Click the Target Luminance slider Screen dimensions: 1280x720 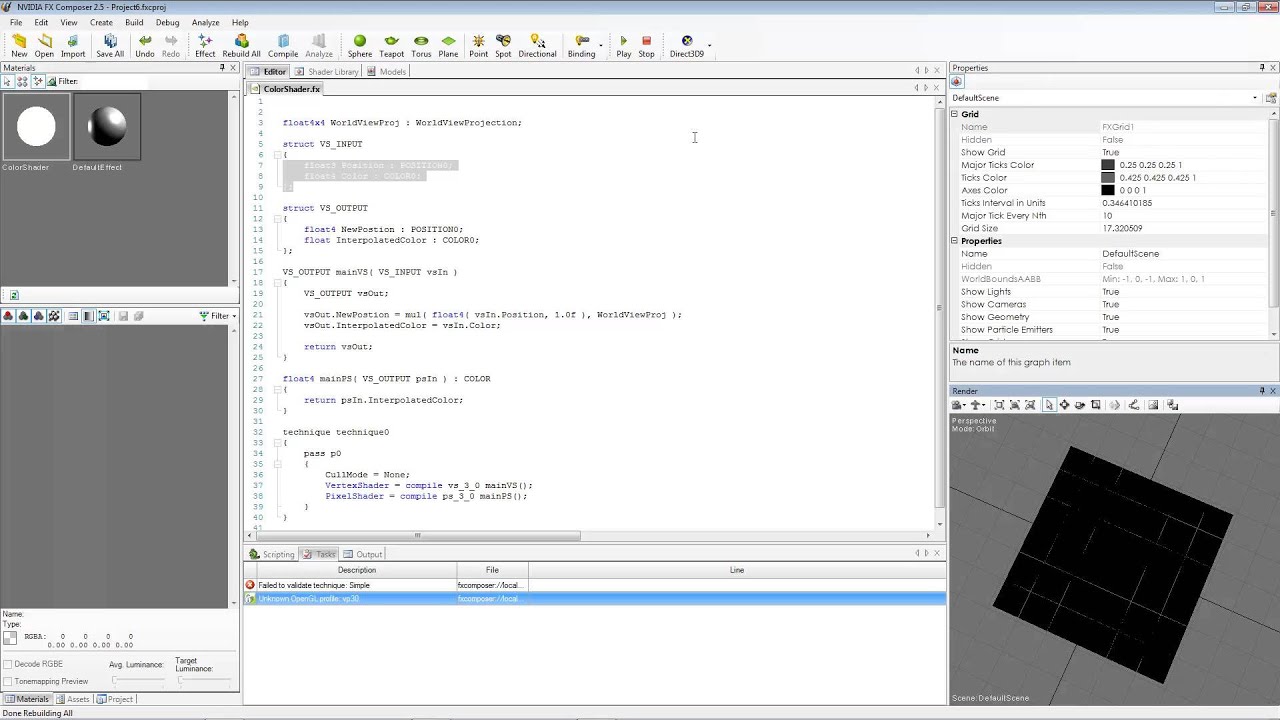[207, 681]
